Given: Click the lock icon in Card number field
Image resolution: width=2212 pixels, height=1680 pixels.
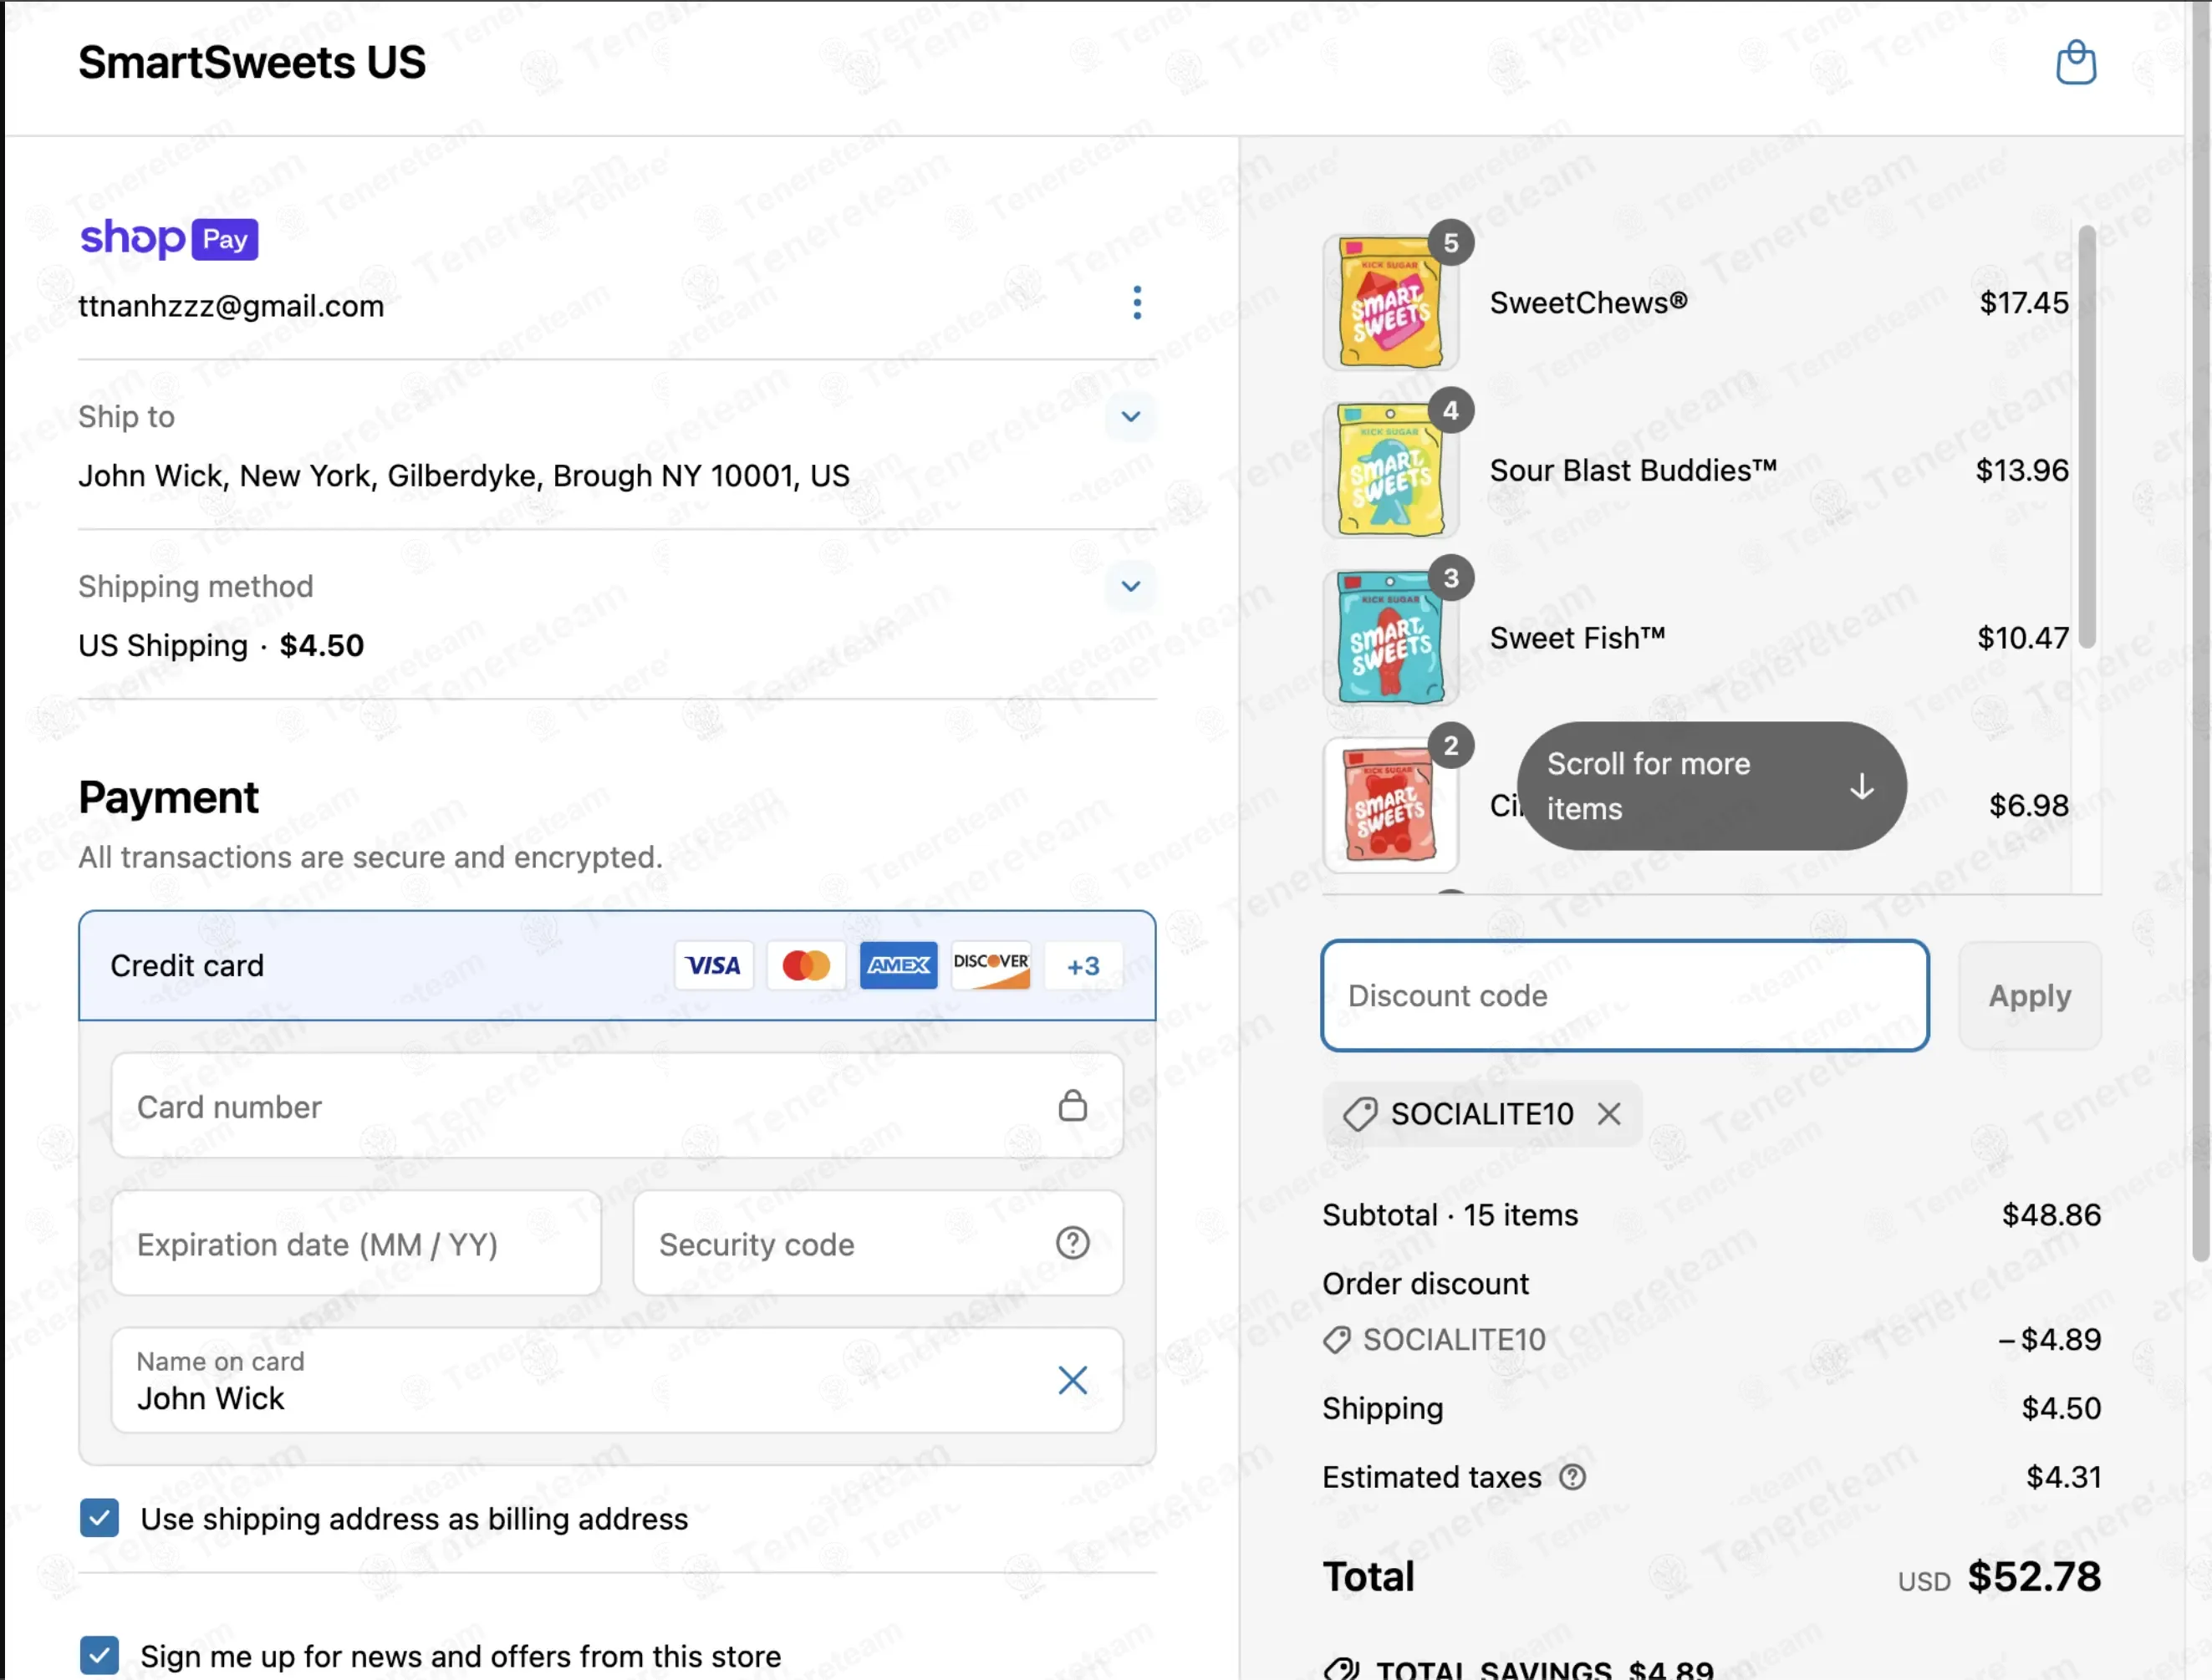Looking at the screenshot, I should (1072, 1105).
